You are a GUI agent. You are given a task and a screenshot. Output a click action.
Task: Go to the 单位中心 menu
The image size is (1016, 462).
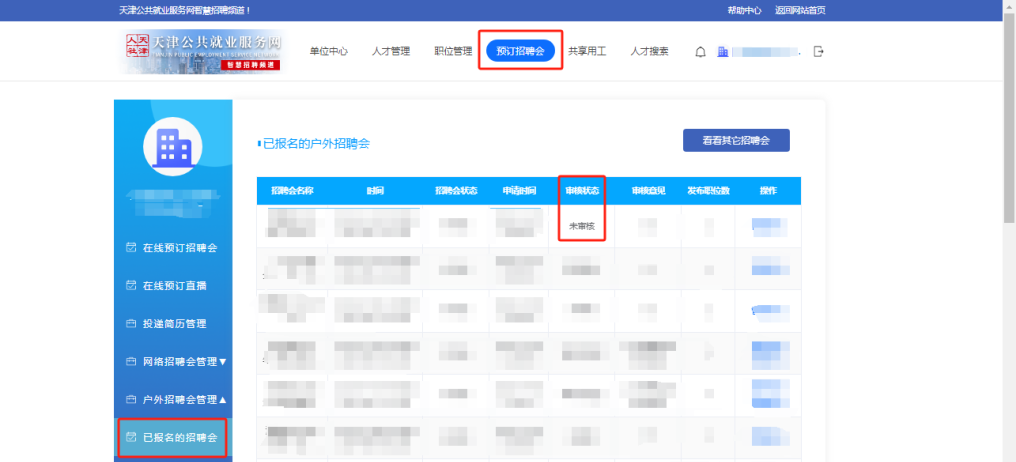tap(328, 51)
